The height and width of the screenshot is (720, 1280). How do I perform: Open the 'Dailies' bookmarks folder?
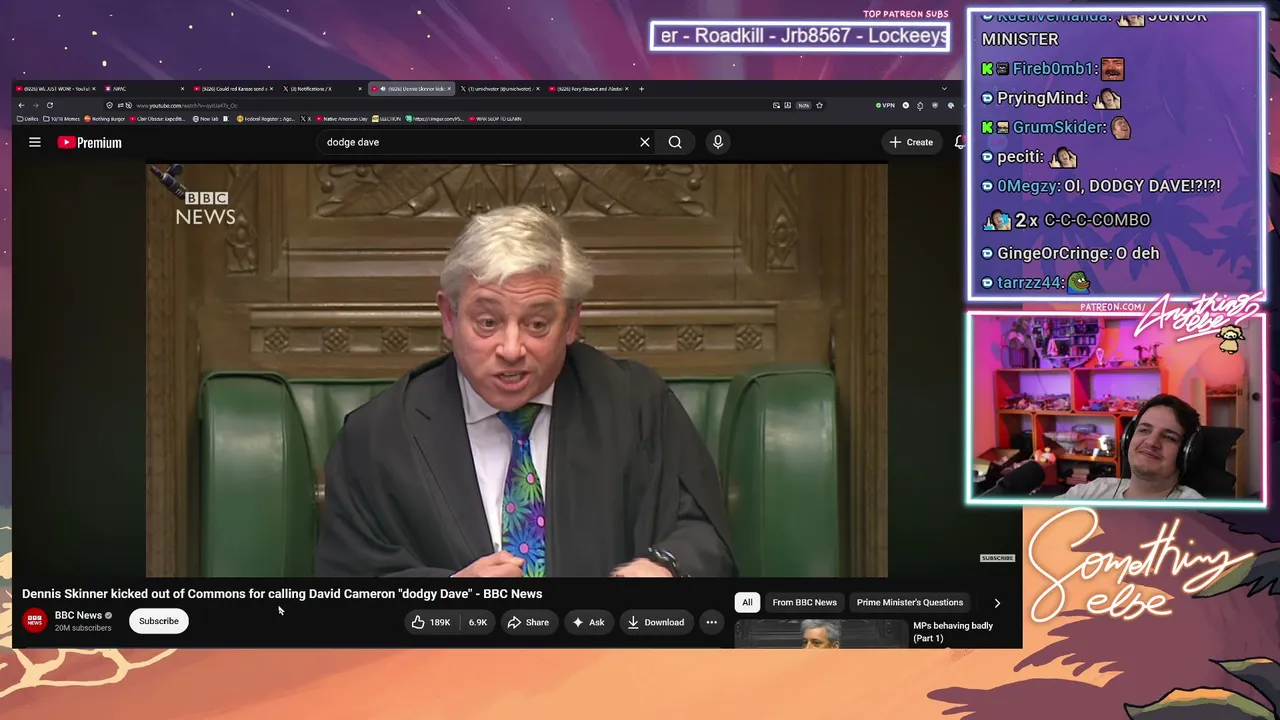(x=27, y=119)
